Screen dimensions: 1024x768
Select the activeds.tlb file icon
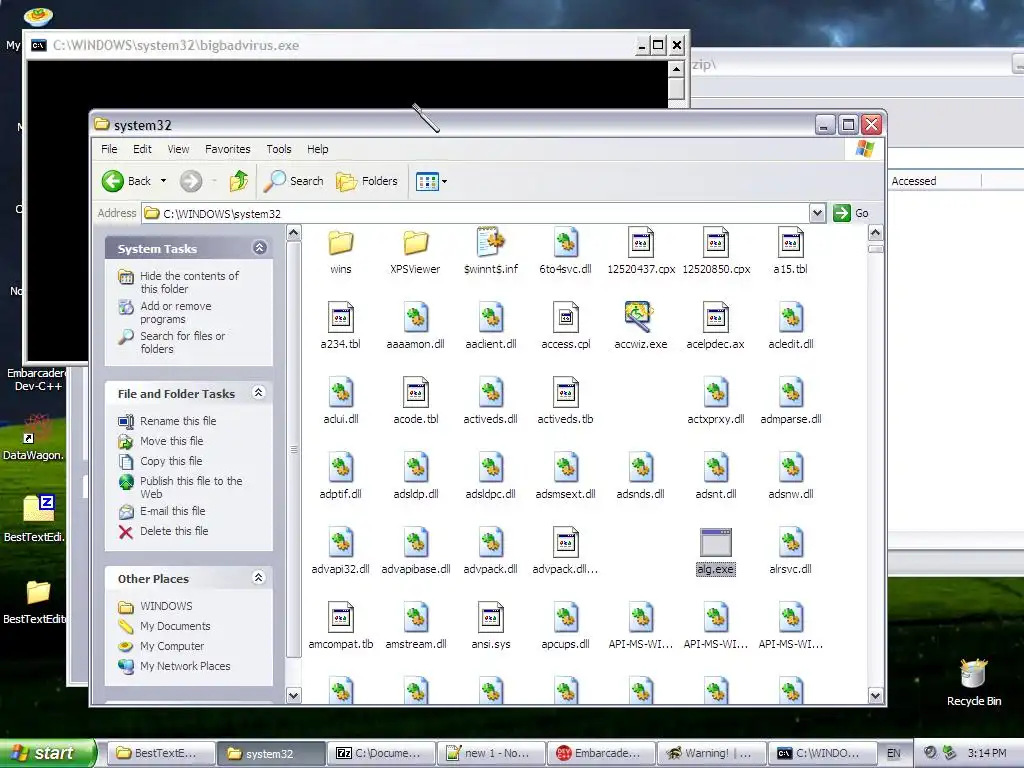566,392
